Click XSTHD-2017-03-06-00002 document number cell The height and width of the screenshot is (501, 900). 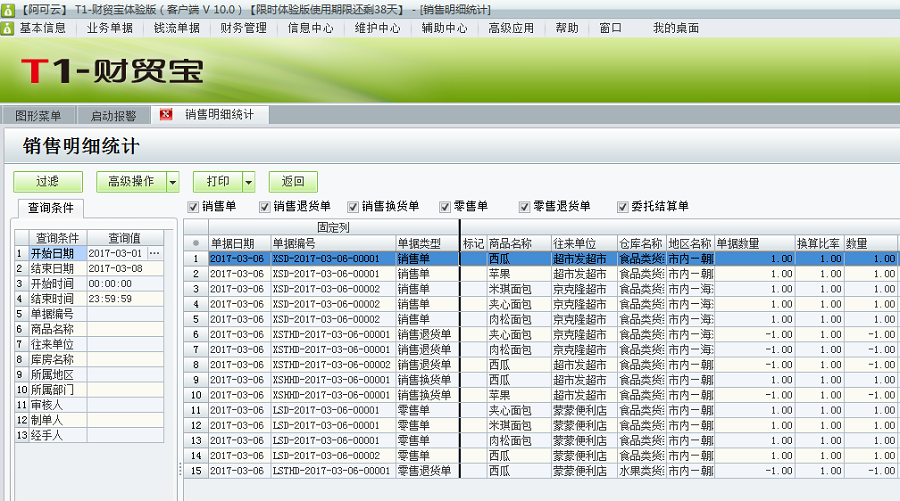coord(331,364)
